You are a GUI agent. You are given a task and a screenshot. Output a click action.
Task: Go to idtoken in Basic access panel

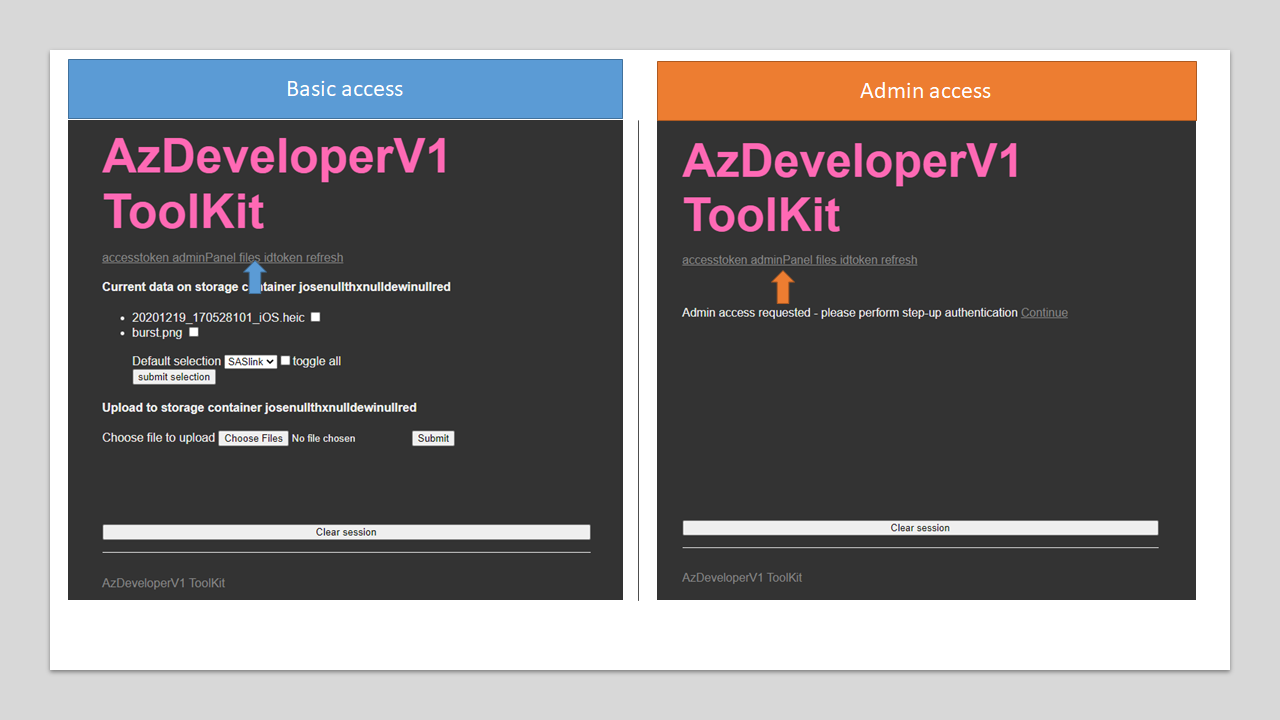(283, 258)
